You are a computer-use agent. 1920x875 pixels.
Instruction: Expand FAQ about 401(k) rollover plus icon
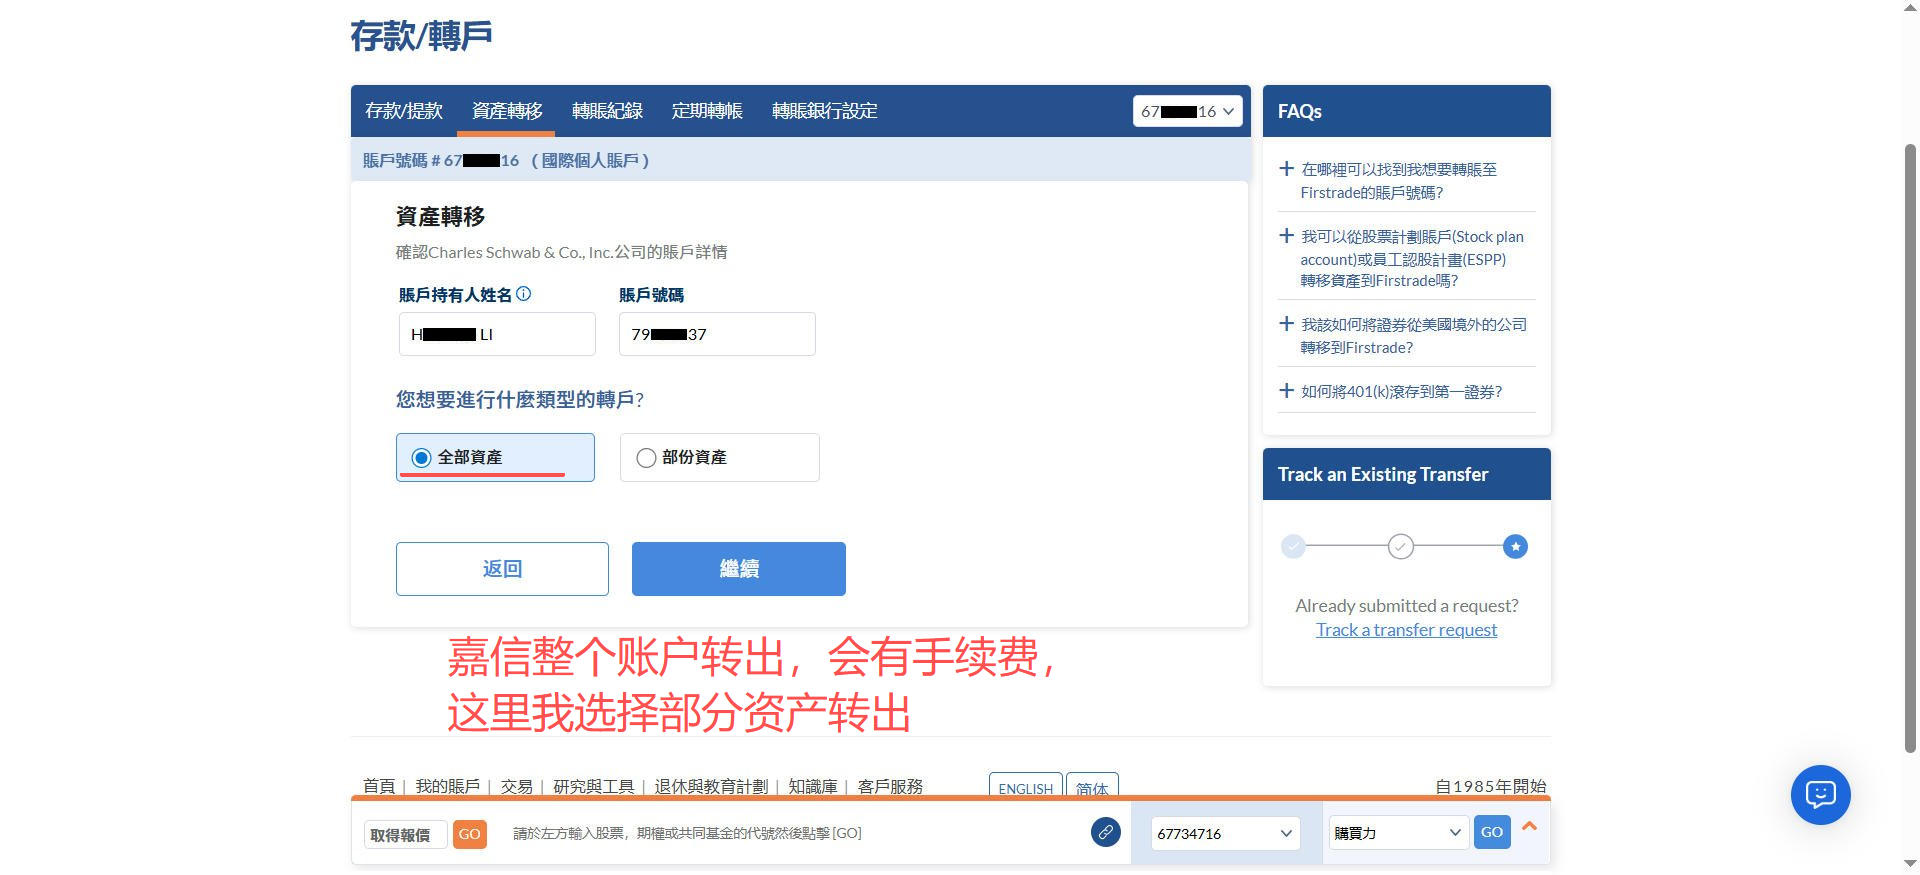tap(1287, 391)
